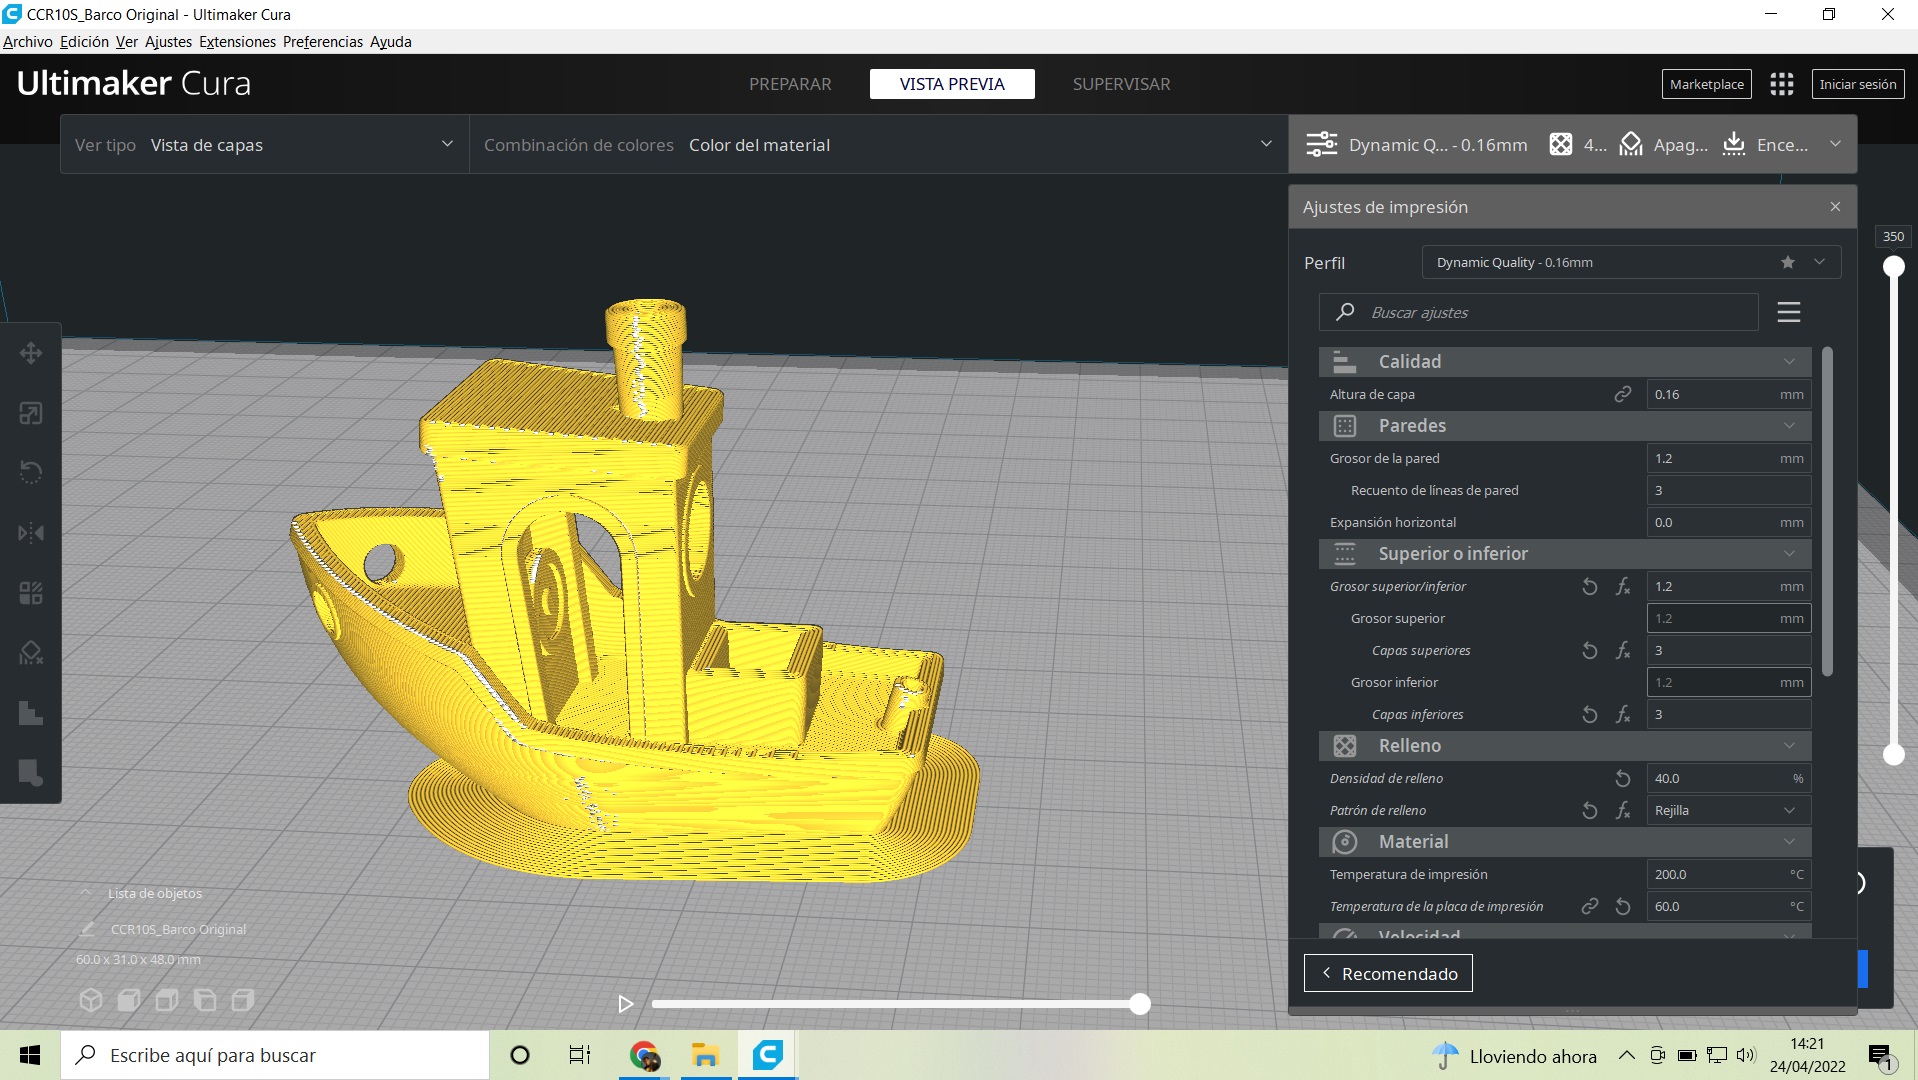Open the Extensiones menu
Image resolution: width=1918 pixels, height=1080 pixels.
pos(237,42)
